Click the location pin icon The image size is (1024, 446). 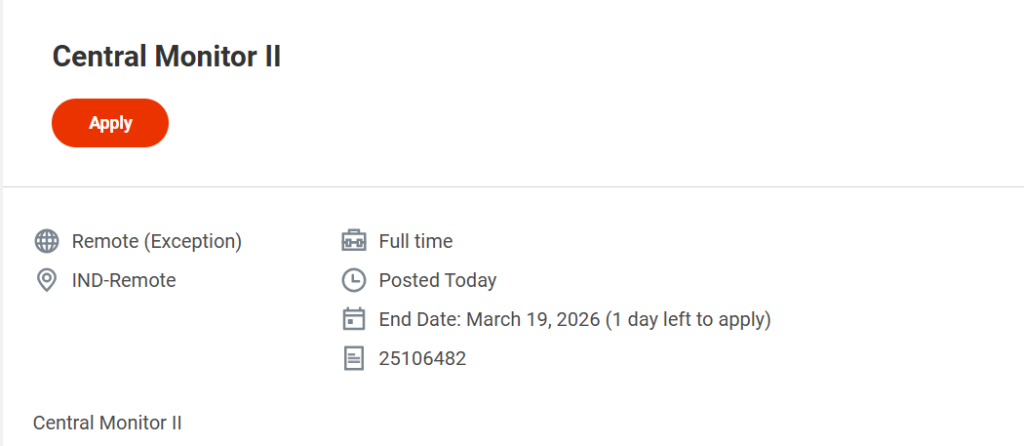coord(46,281)
